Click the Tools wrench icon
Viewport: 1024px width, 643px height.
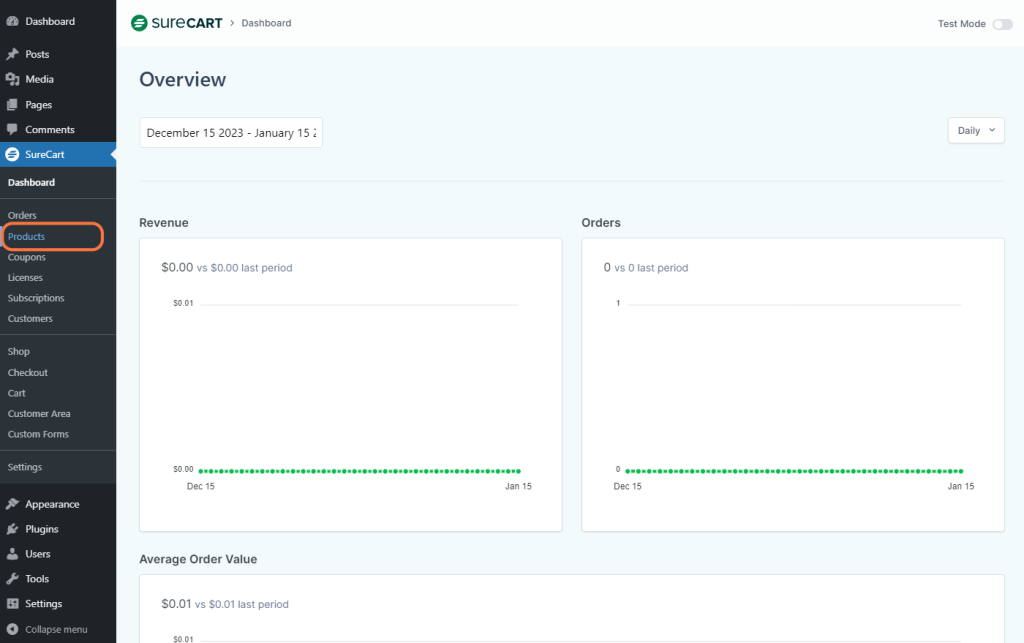point(12,579)
